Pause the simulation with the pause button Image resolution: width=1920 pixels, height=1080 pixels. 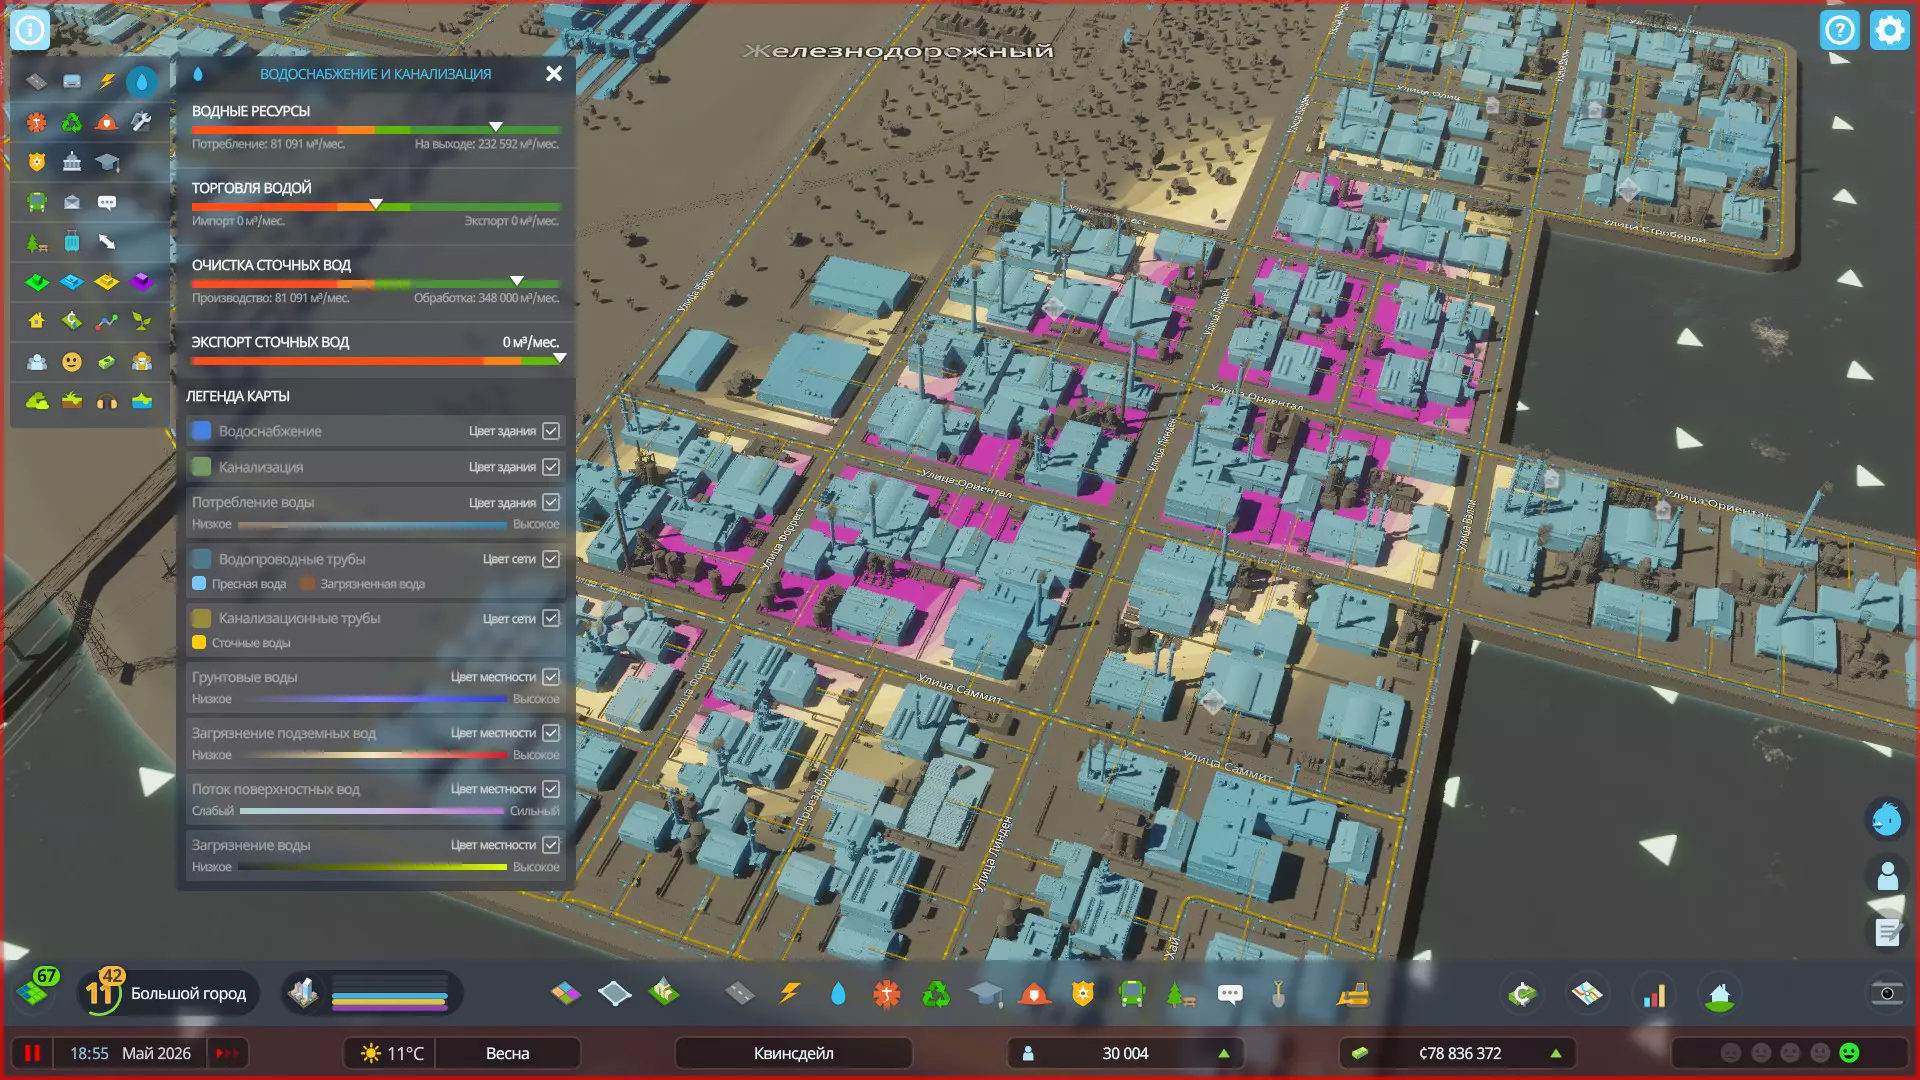32,1053
